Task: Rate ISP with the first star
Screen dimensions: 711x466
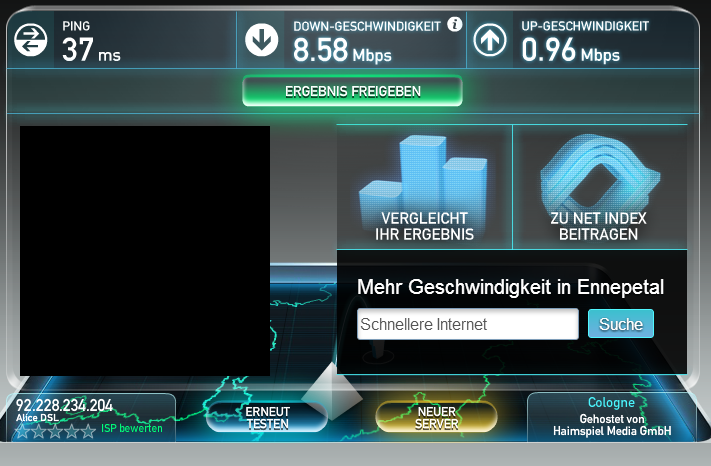Action: pos(22,431)
